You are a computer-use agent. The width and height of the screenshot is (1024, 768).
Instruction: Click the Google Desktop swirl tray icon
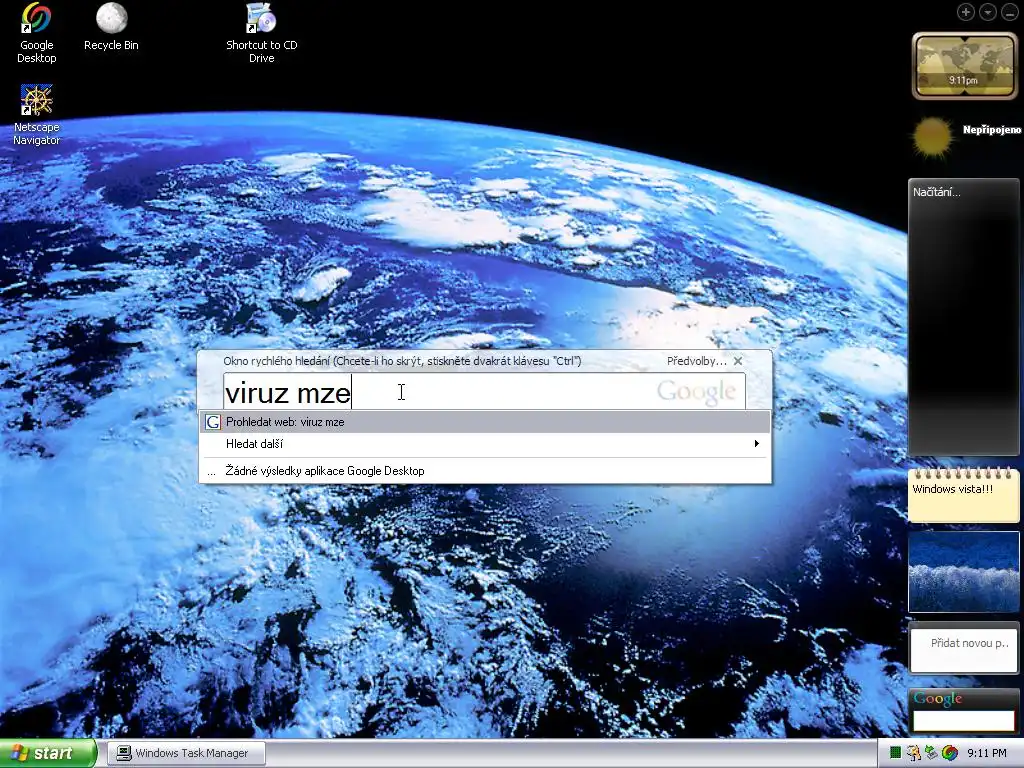(950, 753)
